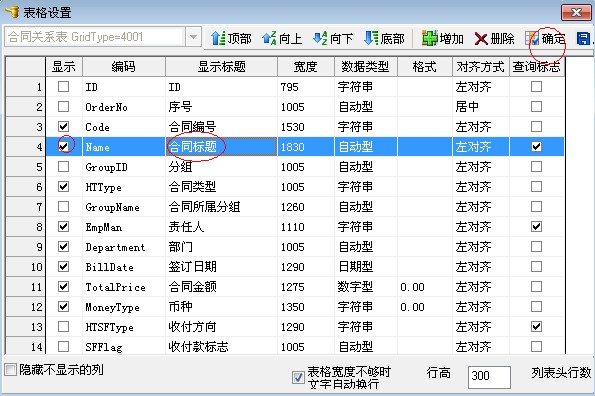595x396 pixels.
Task: Move row up with 向上
Action: point(282,38)
